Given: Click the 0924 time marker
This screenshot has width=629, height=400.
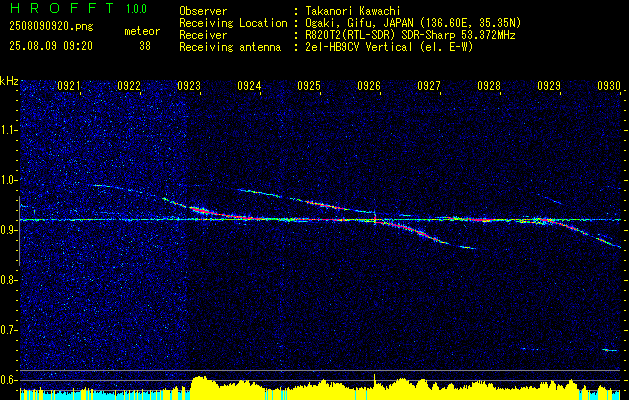Looking at the screenshot, I should point(249,85).
